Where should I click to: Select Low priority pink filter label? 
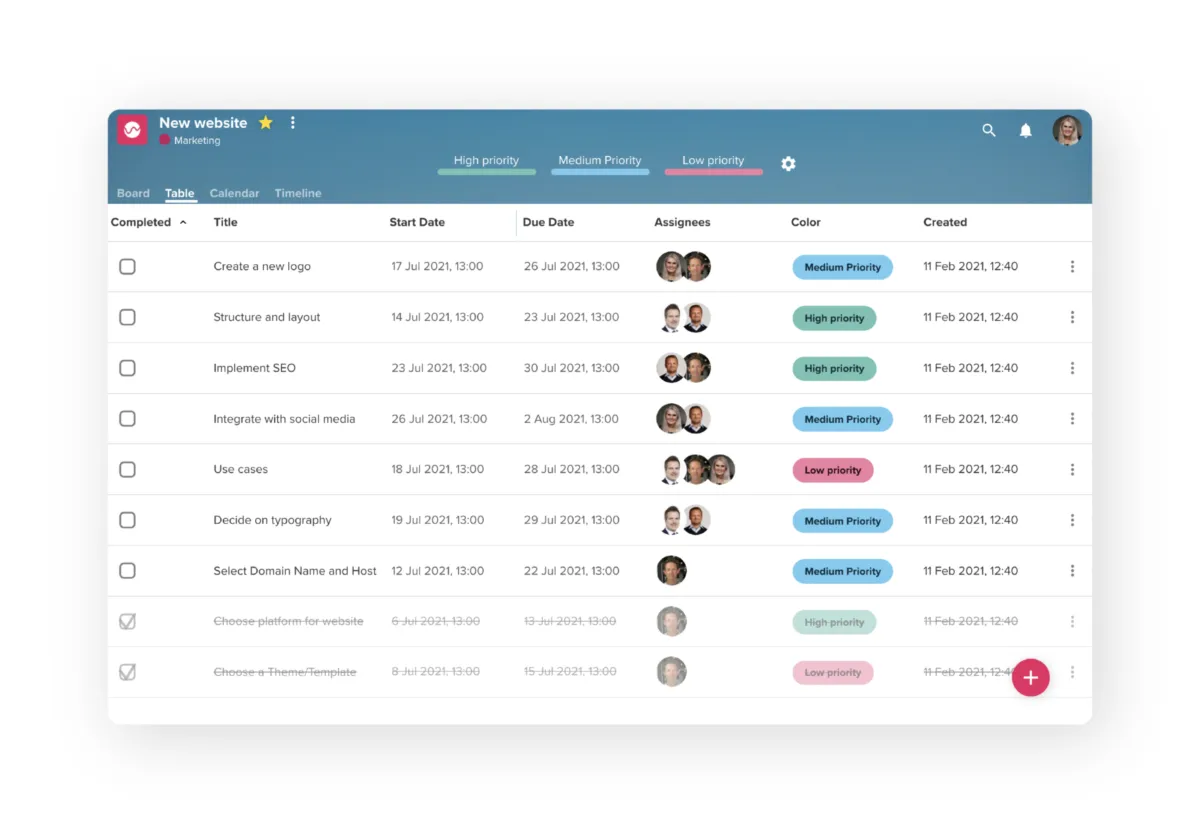coord(713,163)
